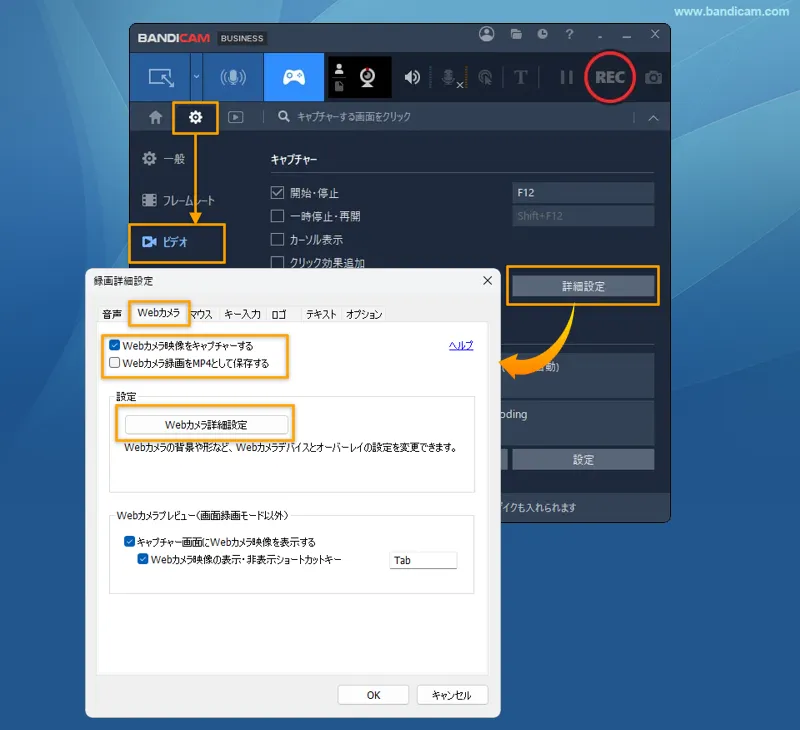This screenshot has height=730, width=800.
Task: Open recording mode dropdown arrow
Action: coord(196,77)
